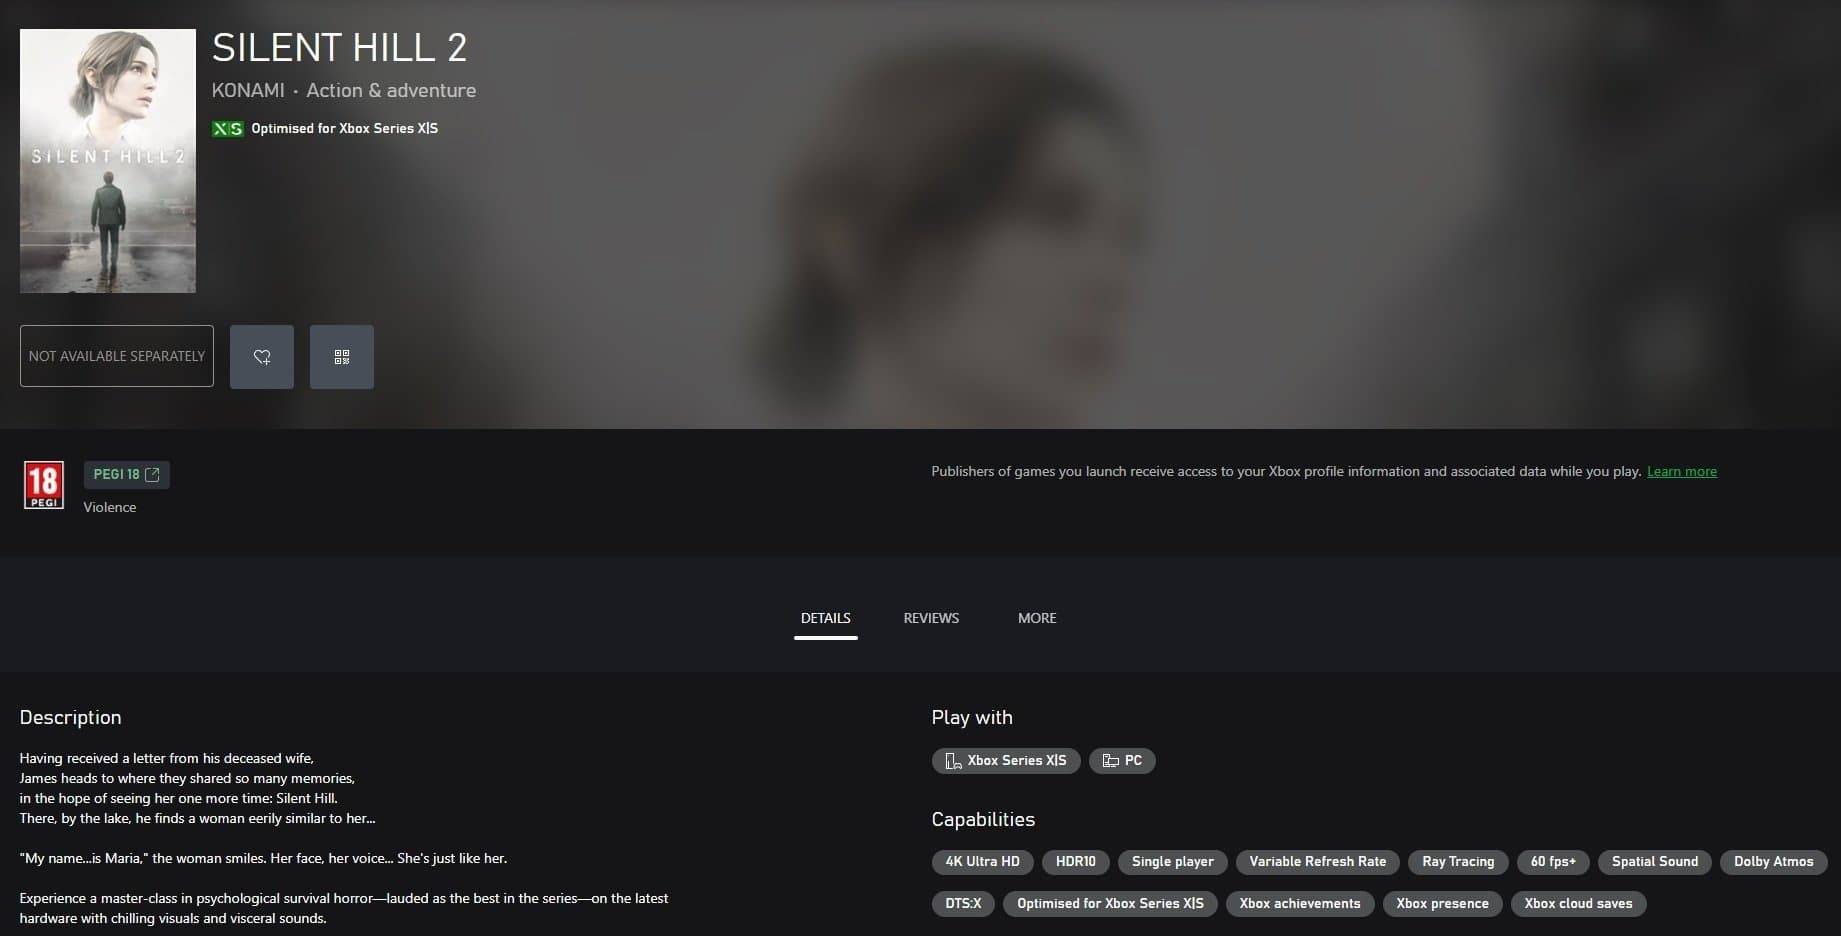Viewport: 1841px width, 936px height.
Task: Click the Capabilities heading
Action: pos(983,819)
